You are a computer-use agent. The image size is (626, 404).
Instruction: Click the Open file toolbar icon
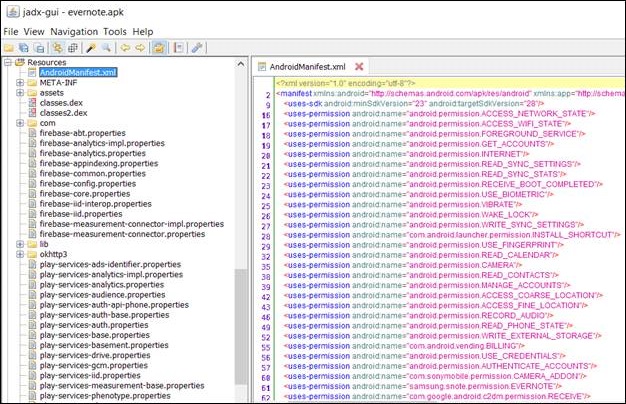pyautogui.click(x=9, y=47)
